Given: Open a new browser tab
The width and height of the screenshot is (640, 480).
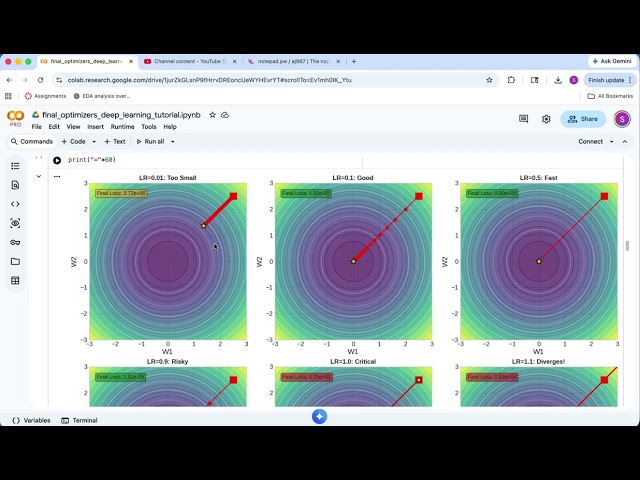Looking at the screenshot, I should coord(354,61).
